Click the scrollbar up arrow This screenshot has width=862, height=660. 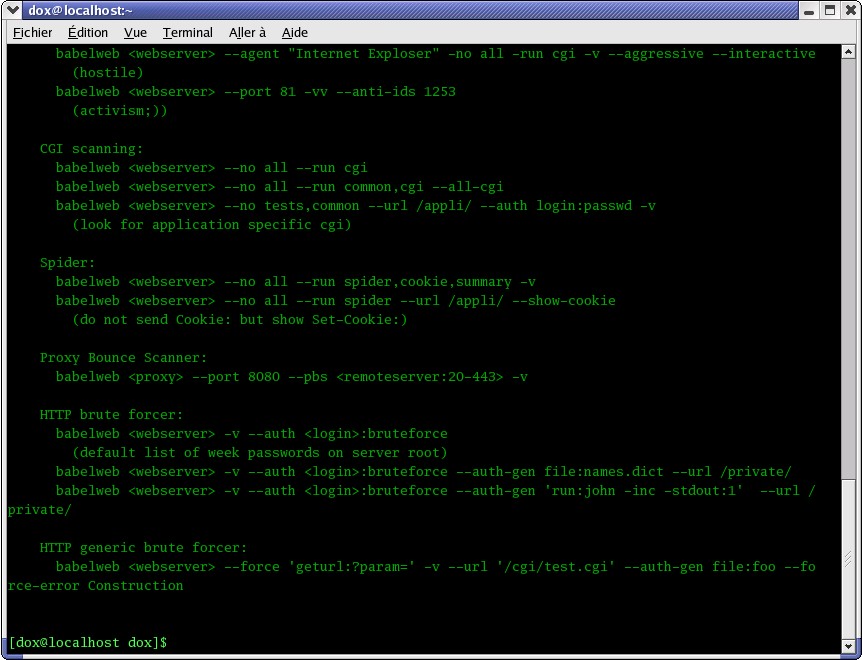pyautogui.click(x=850, y=52)
